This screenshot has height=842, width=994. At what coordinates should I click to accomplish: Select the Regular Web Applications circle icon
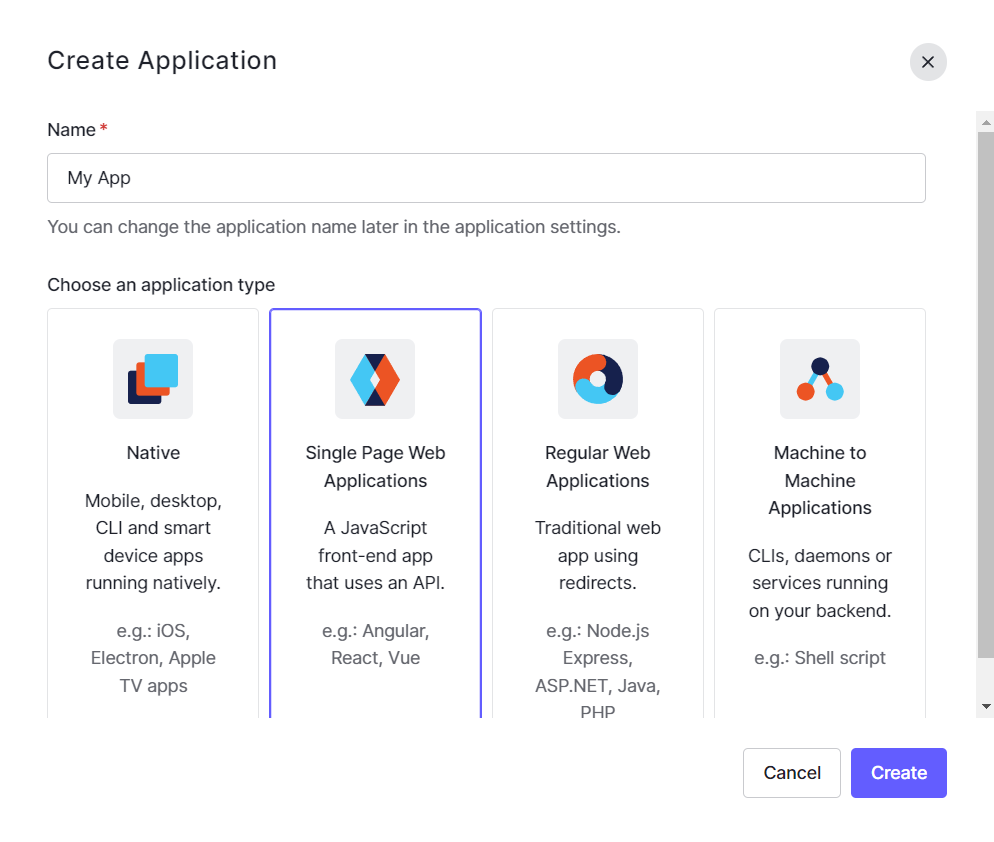click(597, 379)
